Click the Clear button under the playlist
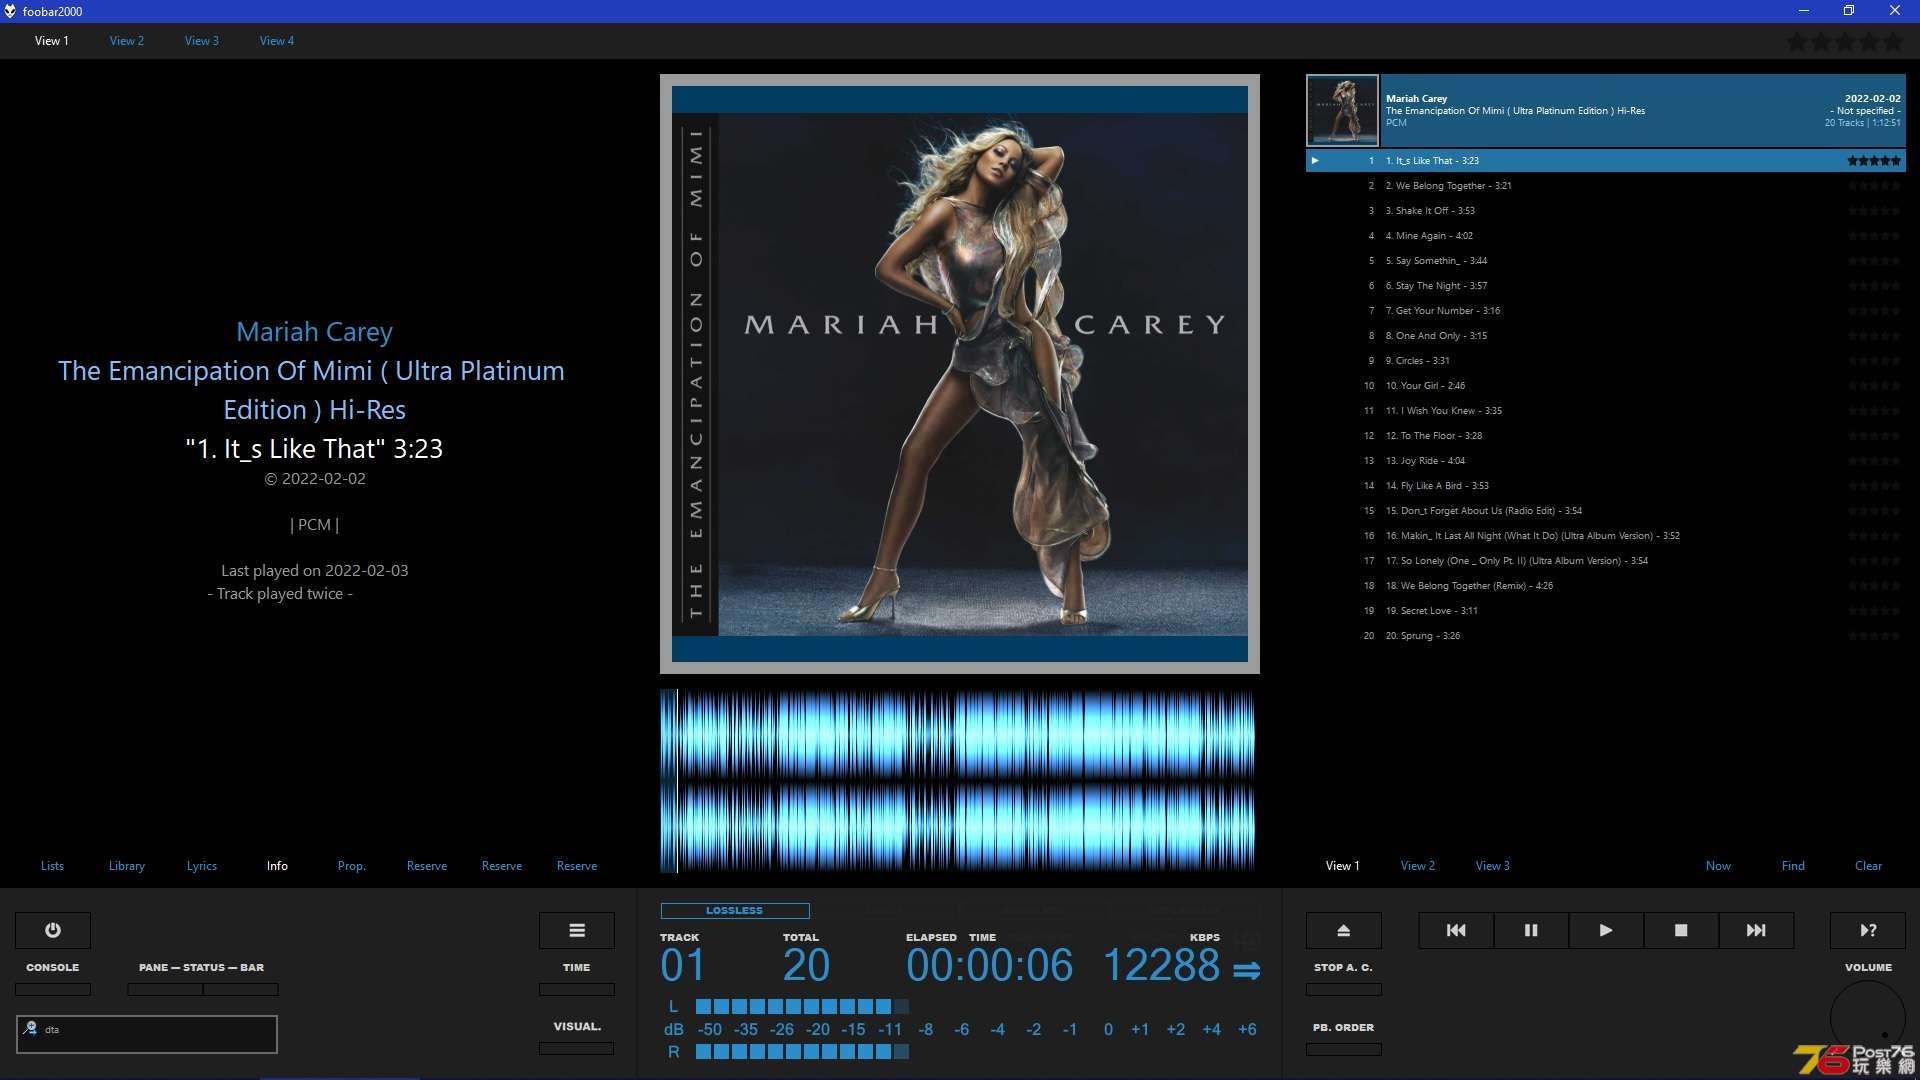Screen dimensions: 1920x1080 pyautogui.click(x=1868, y=866)
